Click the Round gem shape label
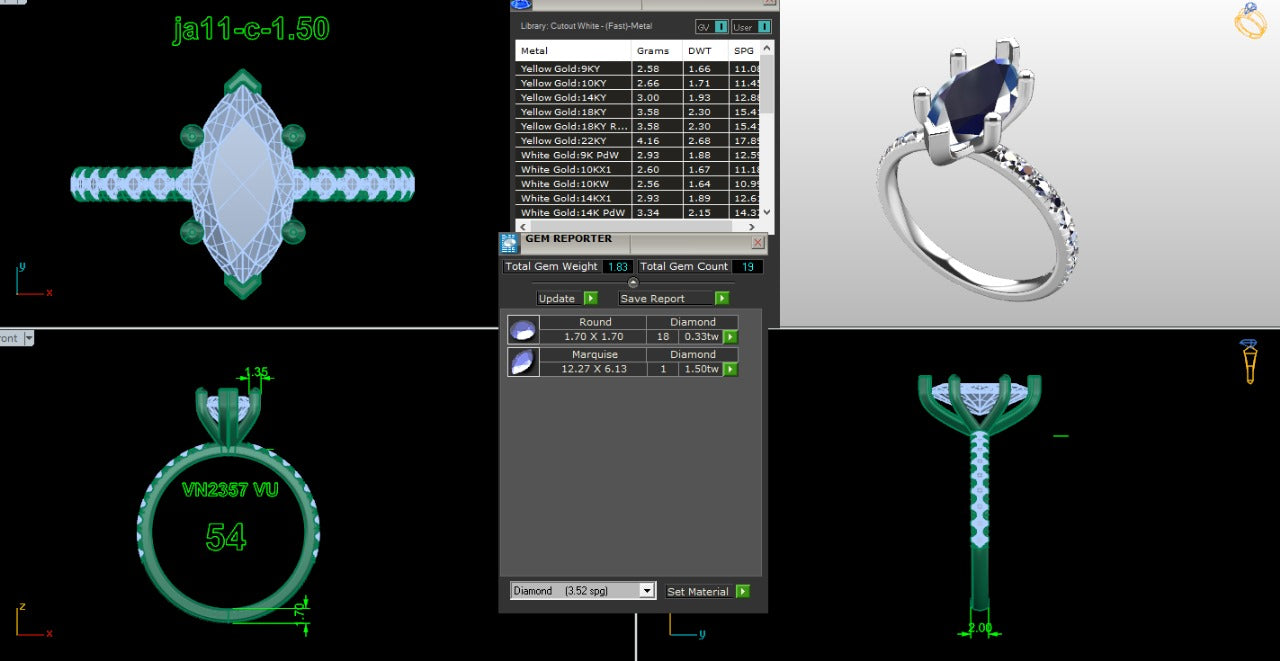1280x661 pixels. (x=595, y=322)
